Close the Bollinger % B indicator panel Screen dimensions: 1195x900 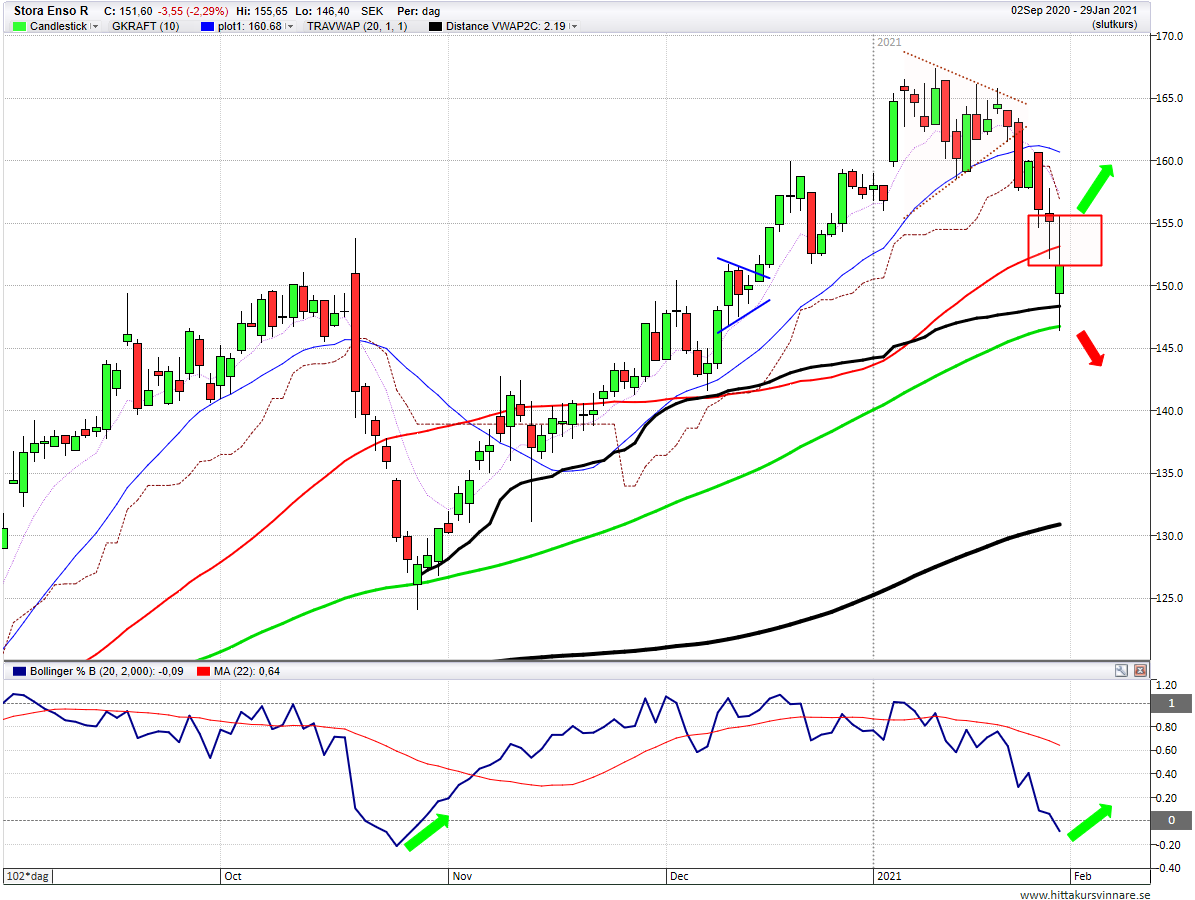click(x=1139, y=671)
